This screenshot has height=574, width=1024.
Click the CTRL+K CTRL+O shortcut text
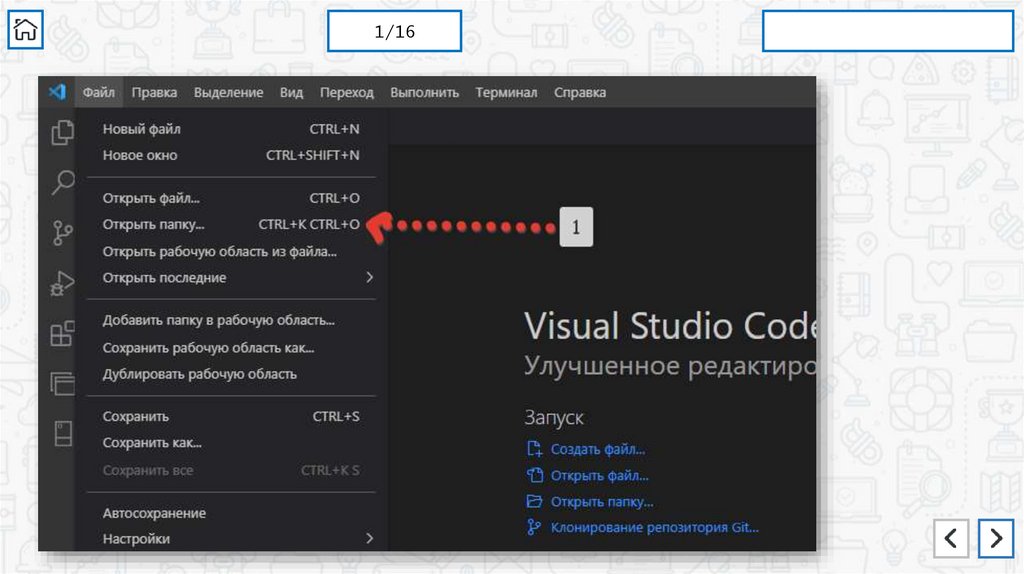(309, 225)
